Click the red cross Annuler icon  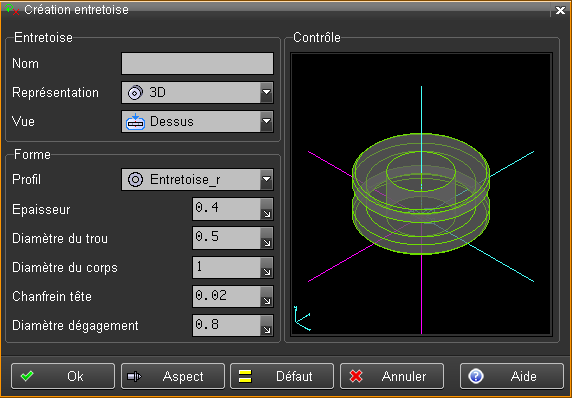[x=356, y=376]
